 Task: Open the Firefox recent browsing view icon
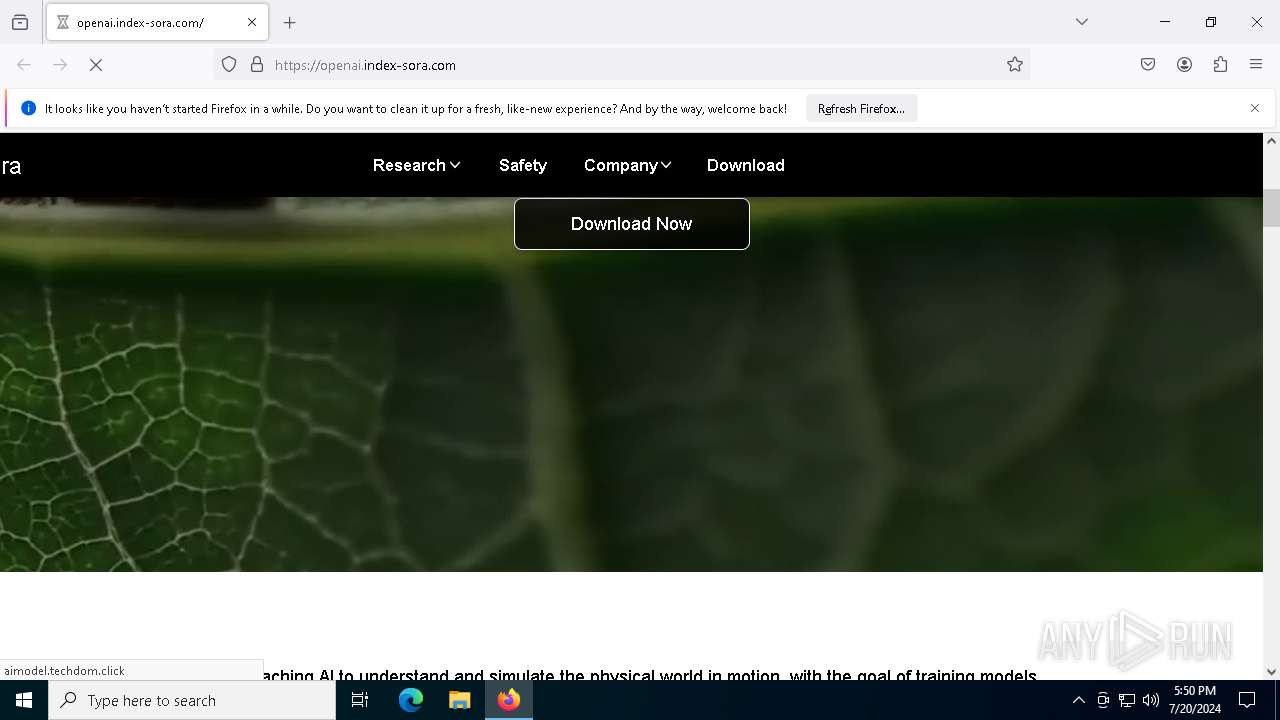point(20,22)
